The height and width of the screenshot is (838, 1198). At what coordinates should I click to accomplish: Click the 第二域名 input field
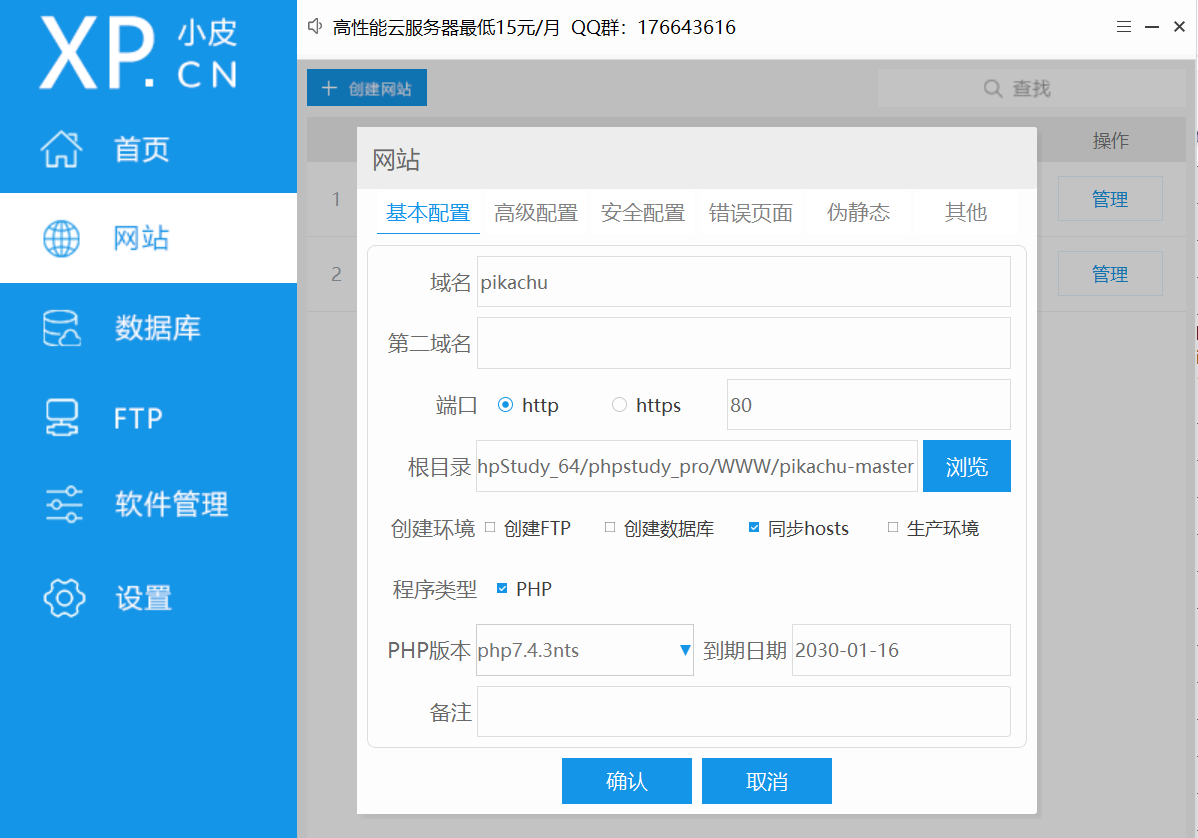pos(743,343)
